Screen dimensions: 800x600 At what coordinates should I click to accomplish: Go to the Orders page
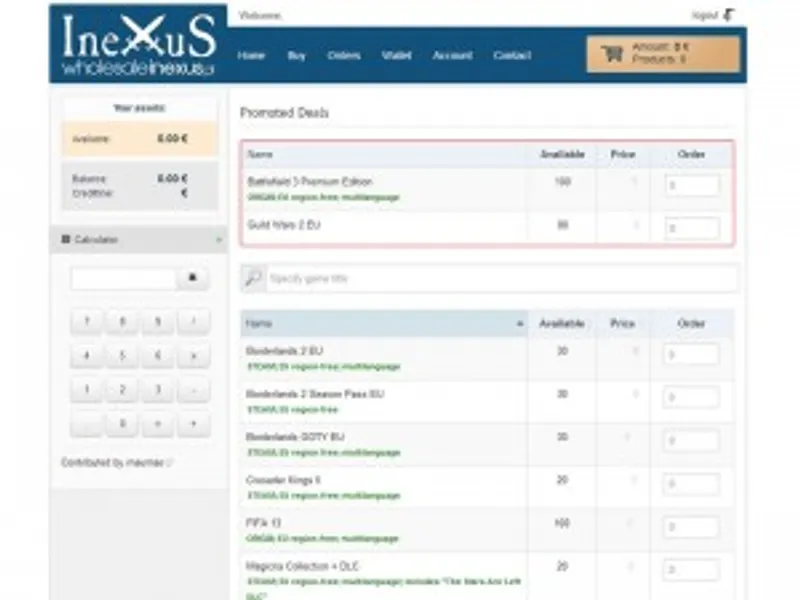pyautogui.click(x=344, y=56)
